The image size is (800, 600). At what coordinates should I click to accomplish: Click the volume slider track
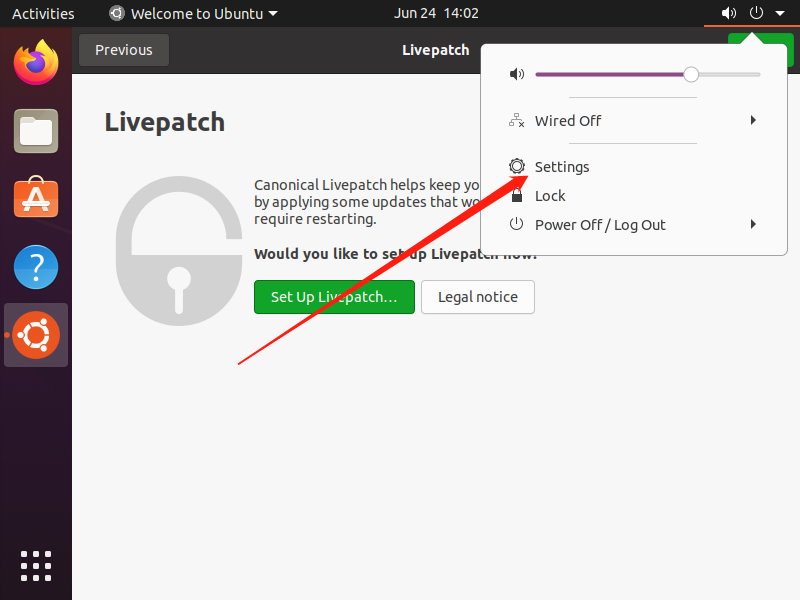tap(610, 75)
